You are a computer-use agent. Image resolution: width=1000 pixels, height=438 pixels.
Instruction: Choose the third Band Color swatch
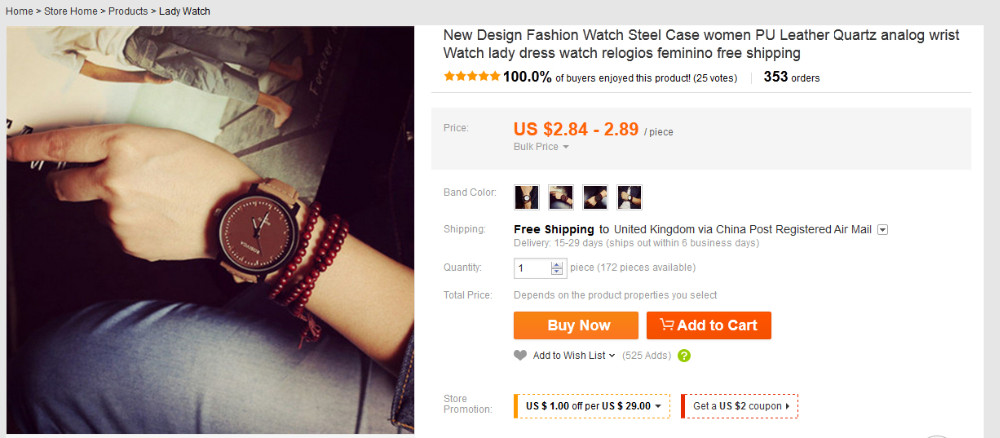pyautogui.click(x=595, y=197)
